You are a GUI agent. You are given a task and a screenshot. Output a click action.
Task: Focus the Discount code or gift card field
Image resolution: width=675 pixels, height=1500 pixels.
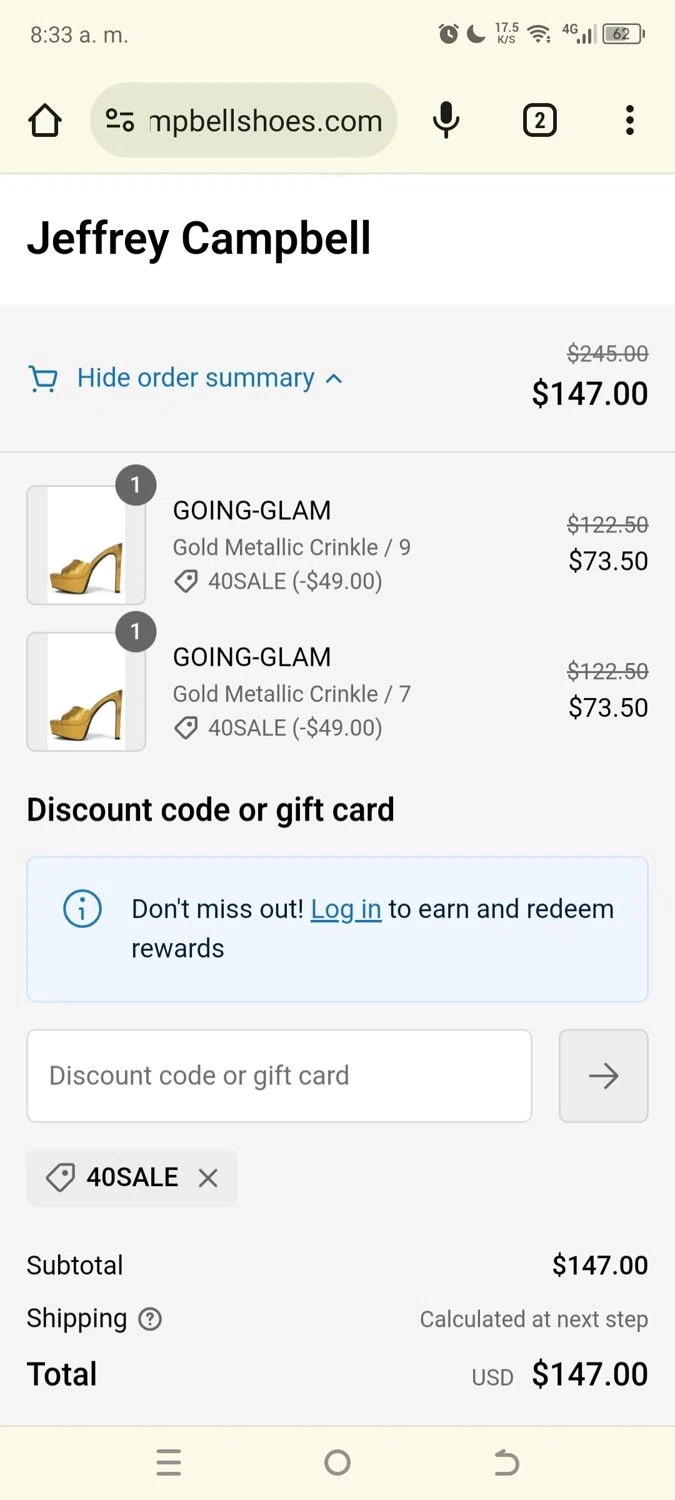tap(279, 1076)
